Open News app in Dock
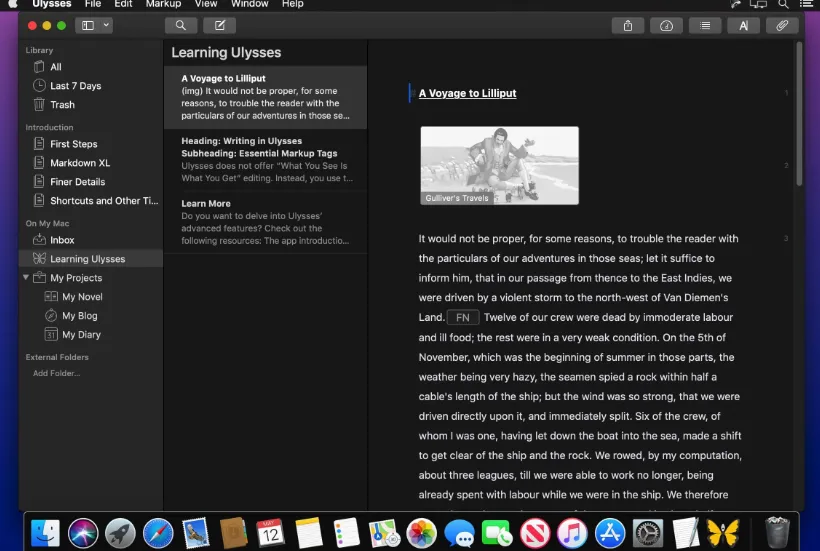Viewport: 820px width, 551px height. point(534,533)
